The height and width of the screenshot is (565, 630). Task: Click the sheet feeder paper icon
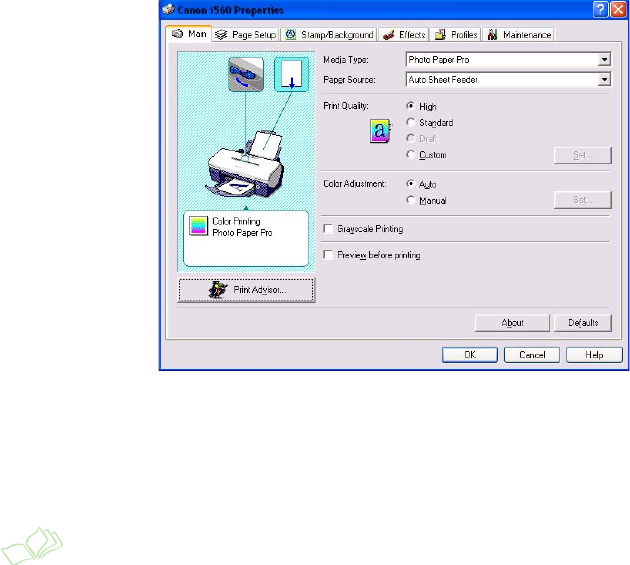[x=291, y=74]
